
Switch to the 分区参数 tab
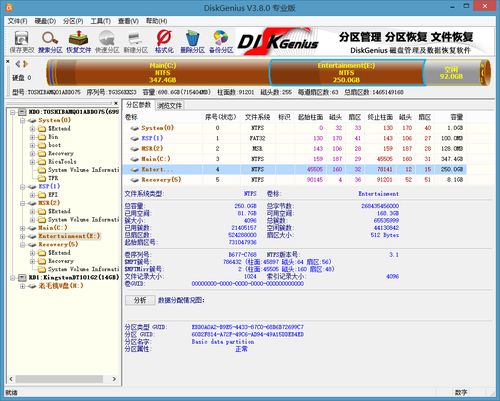click(138, 105)
